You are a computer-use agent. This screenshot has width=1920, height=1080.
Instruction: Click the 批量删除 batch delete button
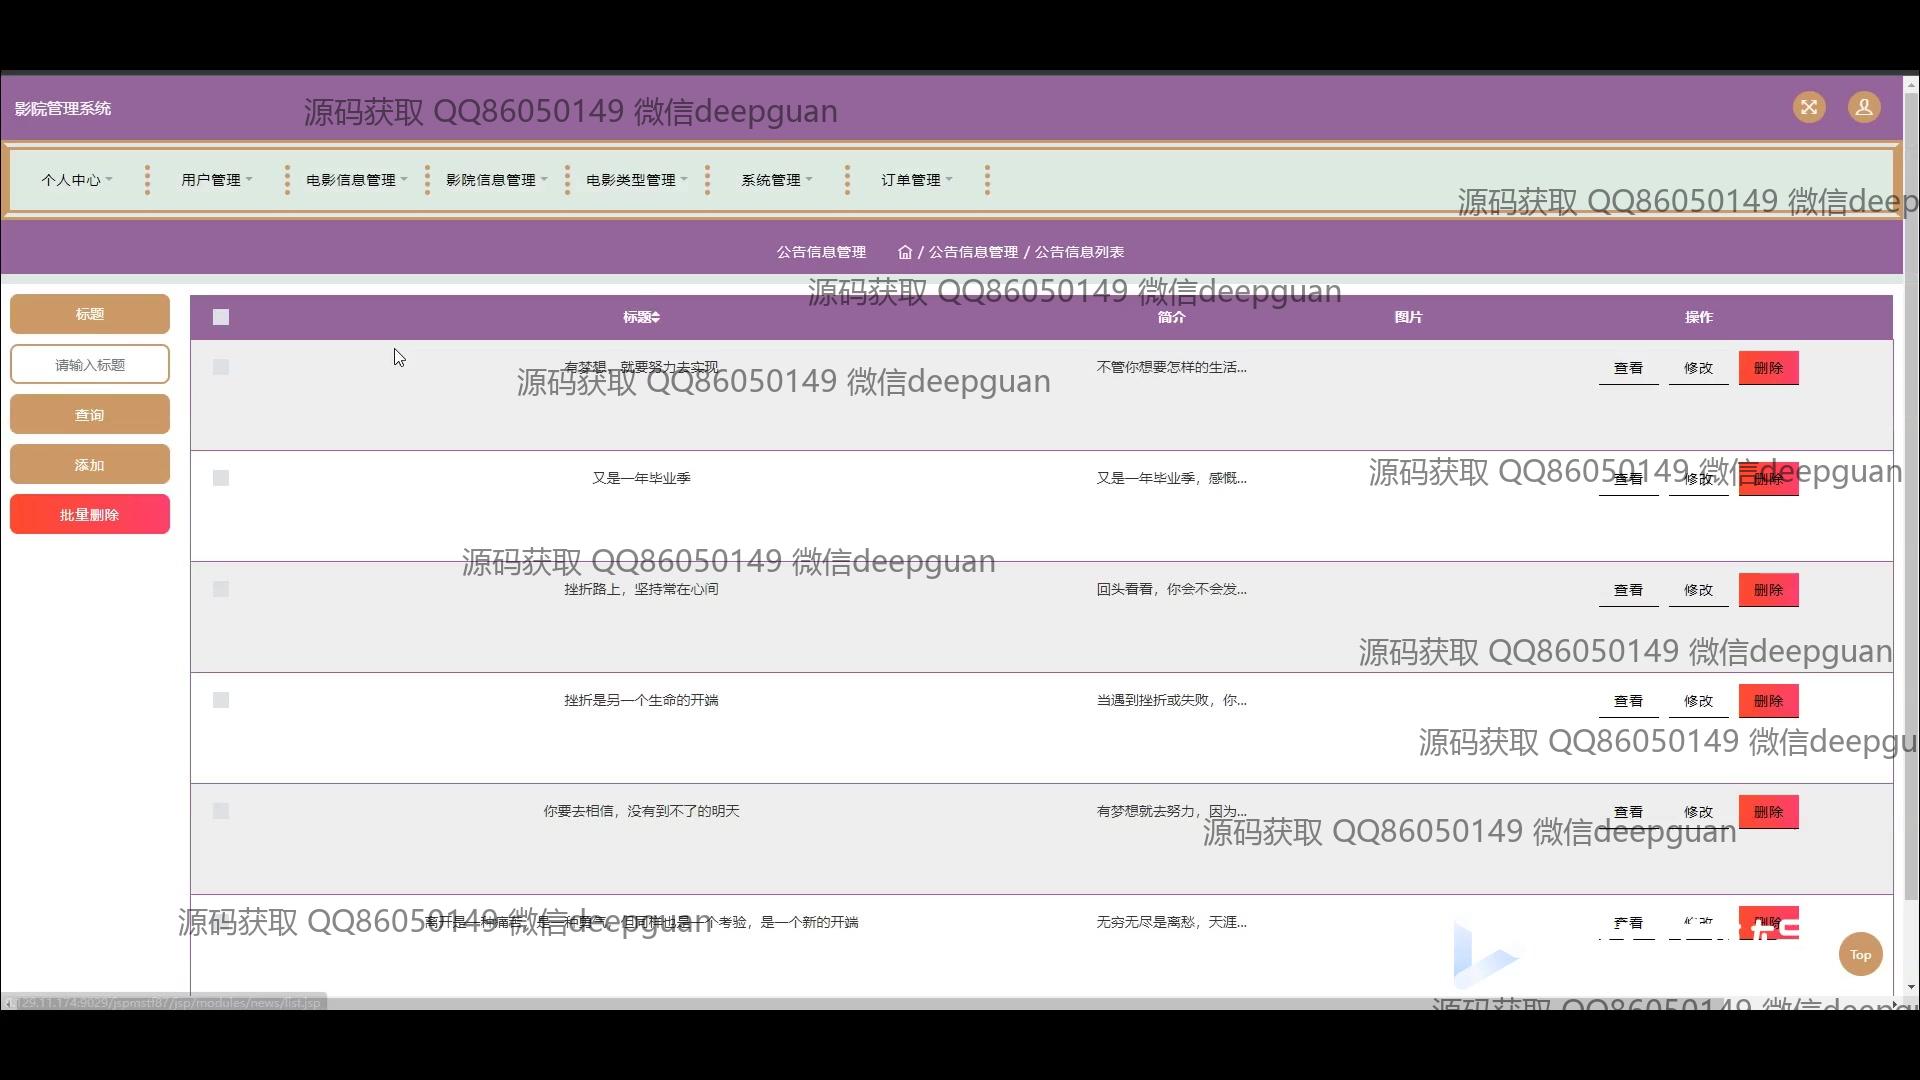[90, 514]
